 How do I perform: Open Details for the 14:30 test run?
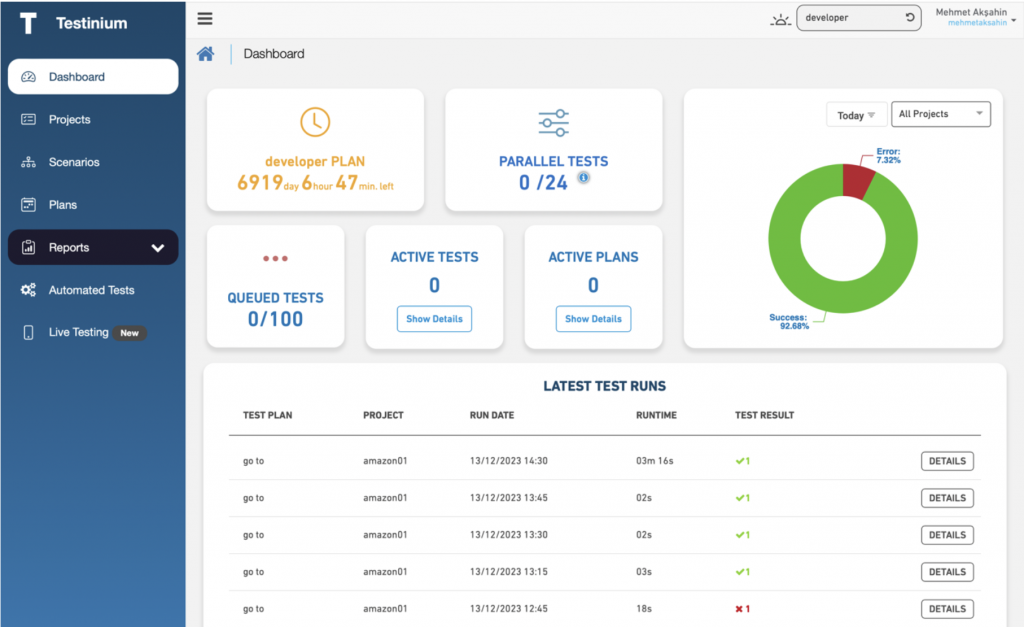(x=946, y=461)
